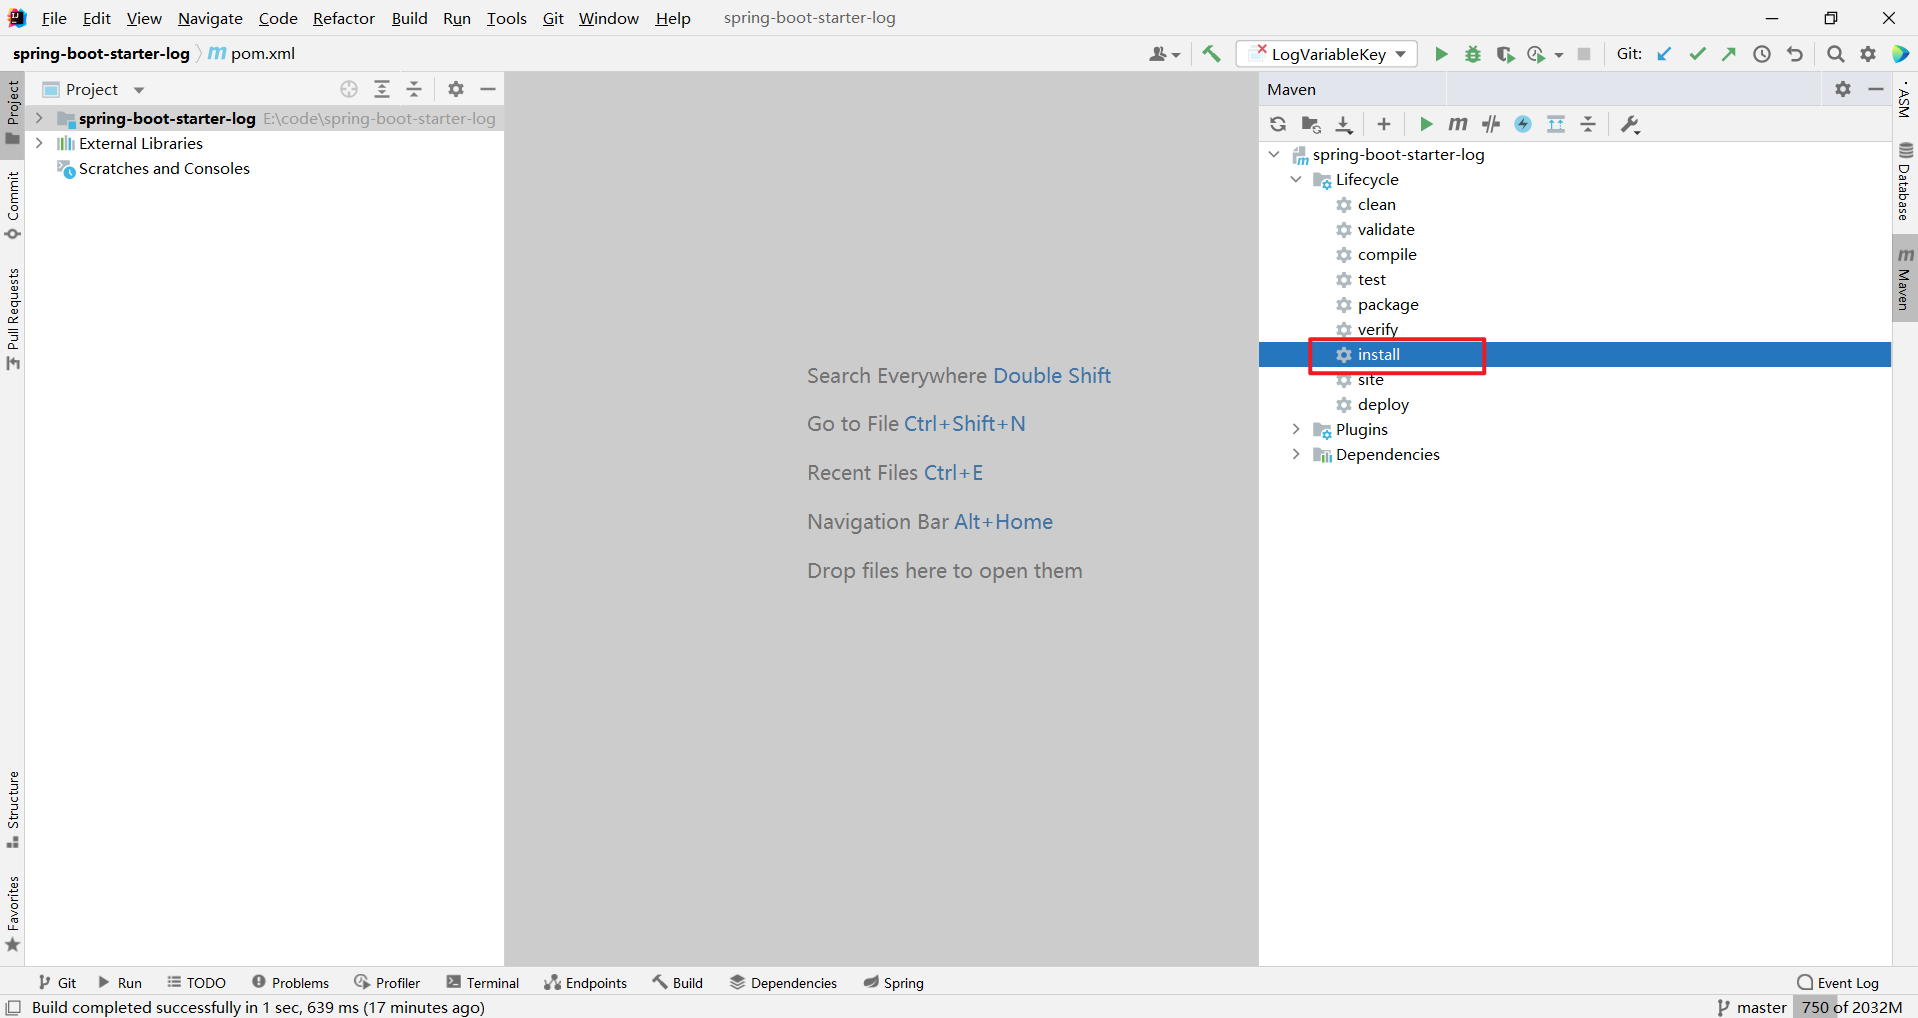The image size is (1918, 1018).
Task: Expand the Plugins node
Action: click(1296, 429)
